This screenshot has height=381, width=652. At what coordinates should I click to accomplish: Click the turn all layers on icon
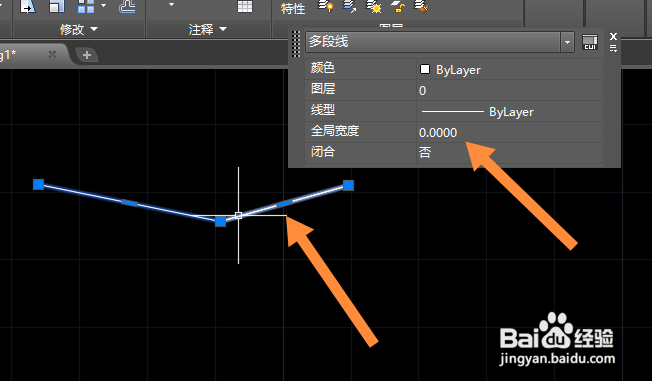326,6
